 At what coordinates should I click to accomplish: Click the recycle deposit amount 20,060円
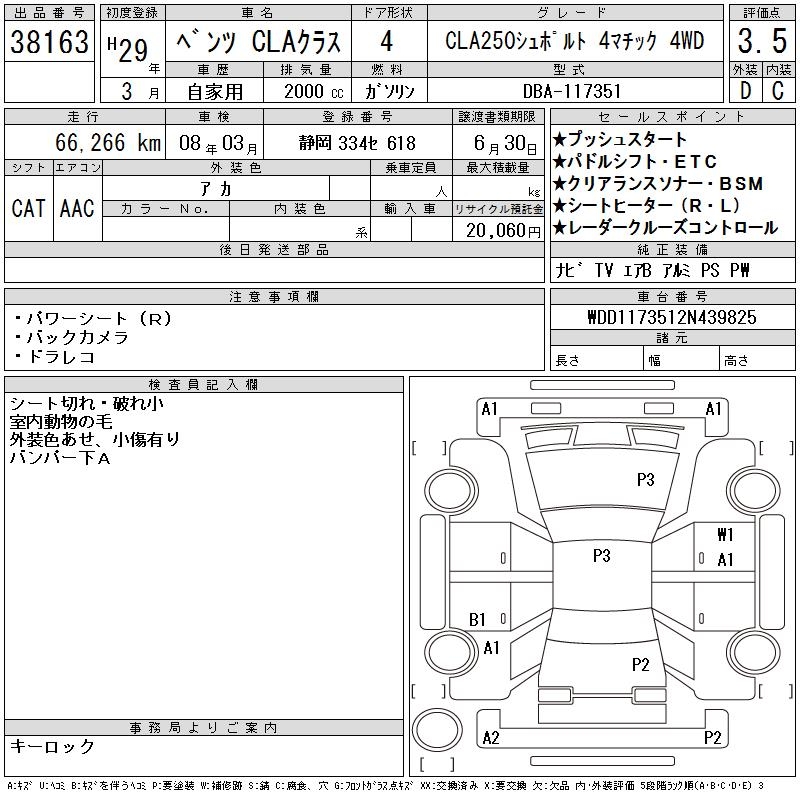(x=497, y=230)
